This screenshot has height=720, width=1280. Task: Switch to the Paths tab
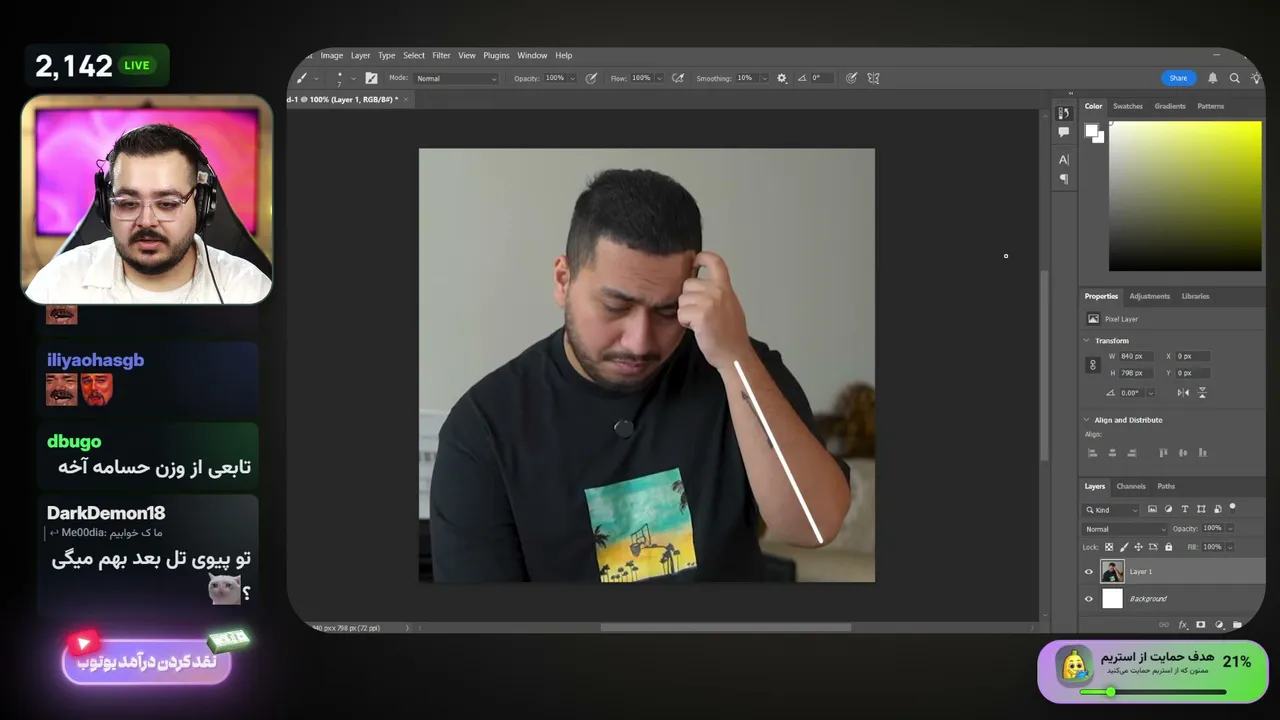[x=1166, y=486]
